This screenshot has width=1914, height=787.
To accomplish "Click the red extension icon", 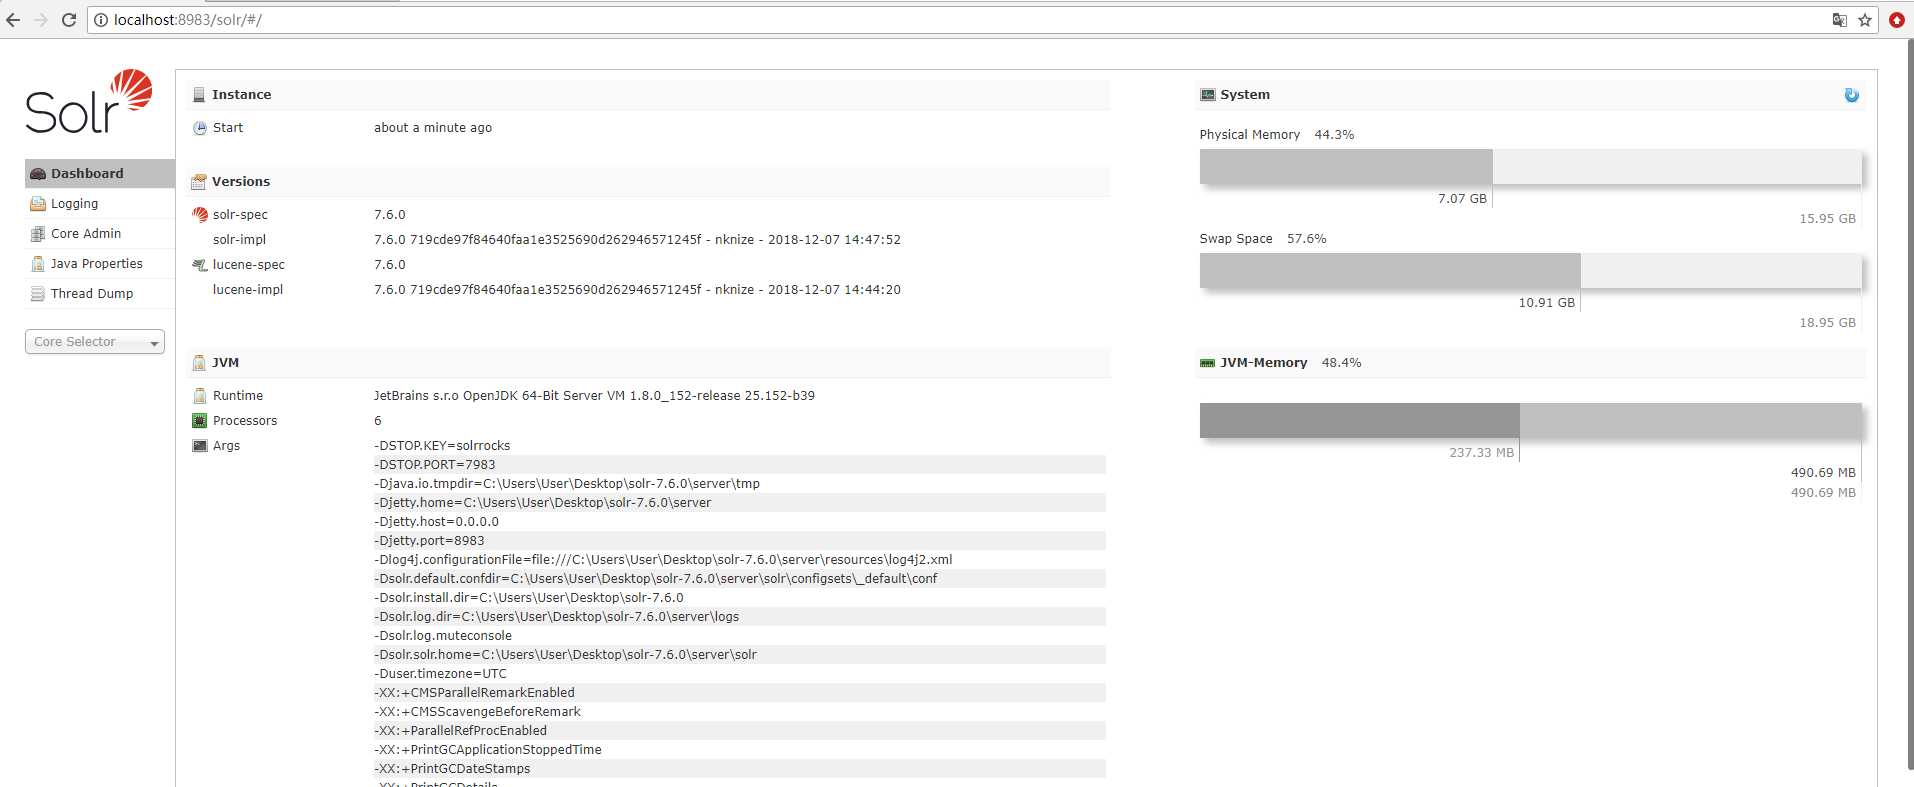I will click(1897, 20).
